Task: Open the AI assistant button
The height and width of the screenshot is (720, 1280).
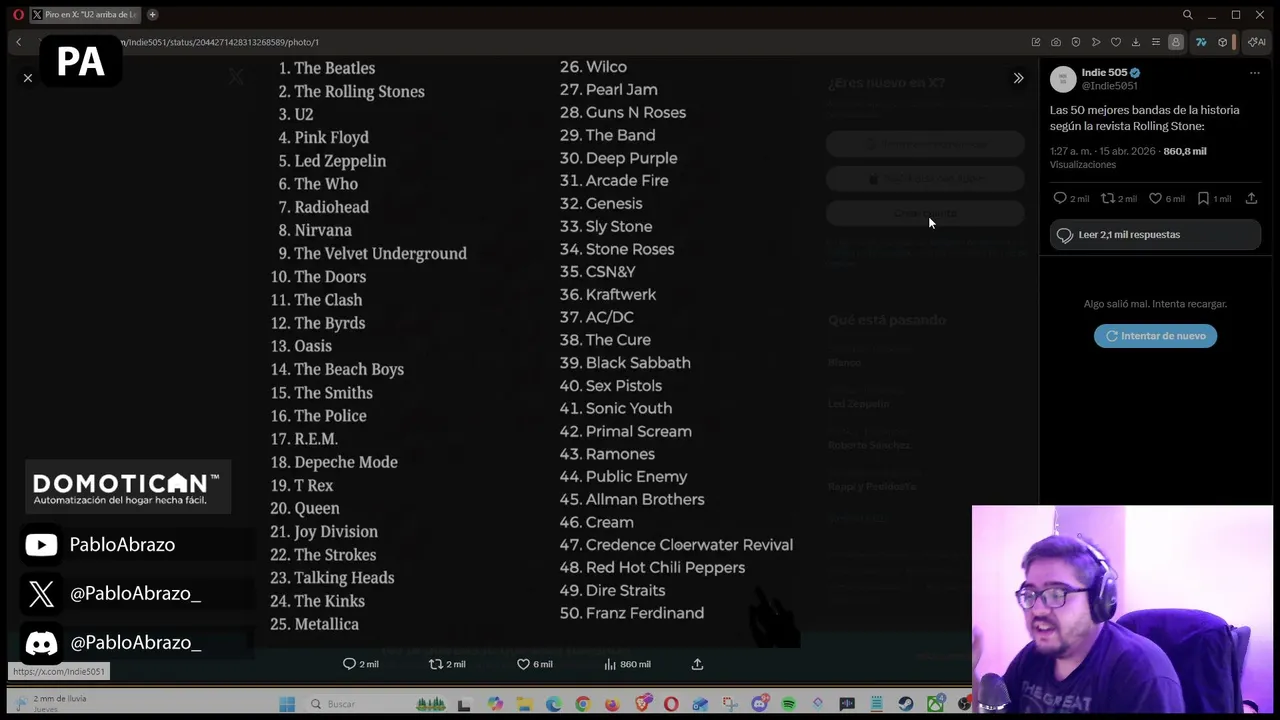Action: click(1257, 42)
